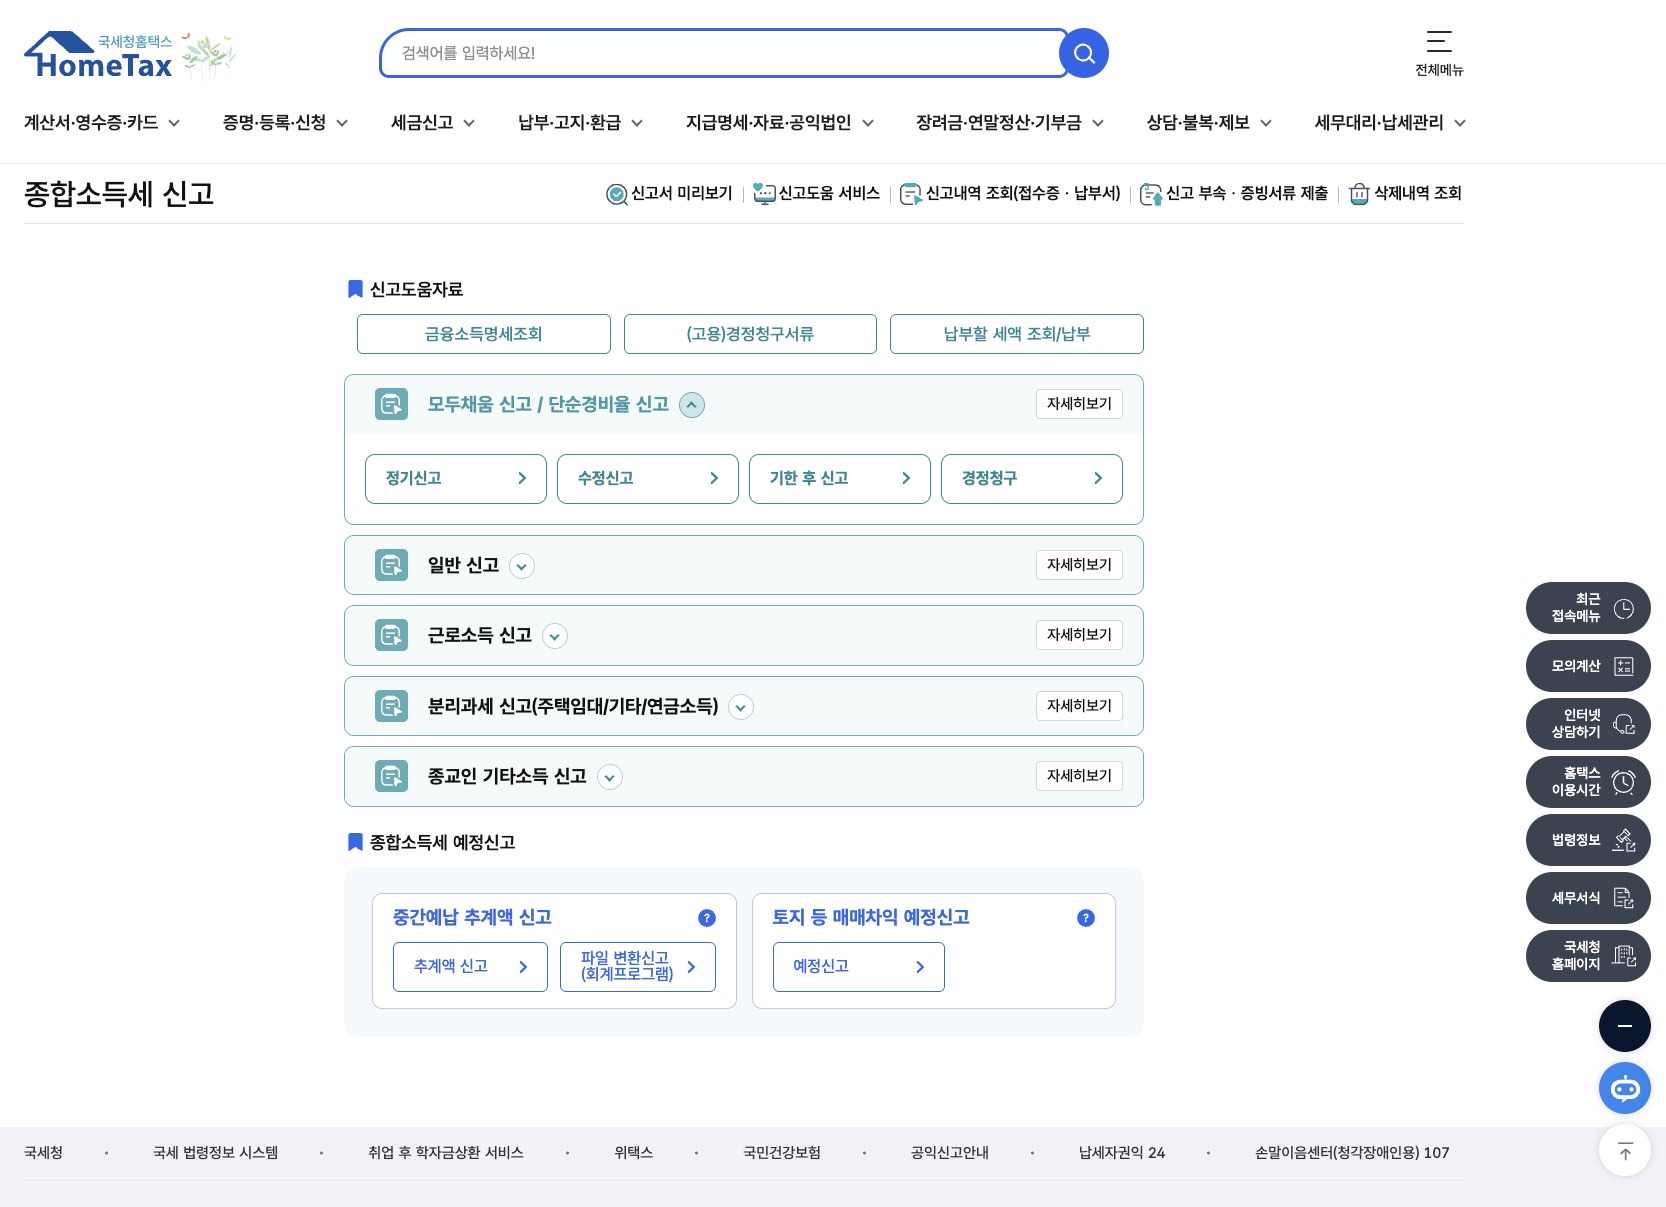This screenshot has height=1207, width=1666.
Task: Open the 전체메뉴 hamburger menu
Action: 1439,53
